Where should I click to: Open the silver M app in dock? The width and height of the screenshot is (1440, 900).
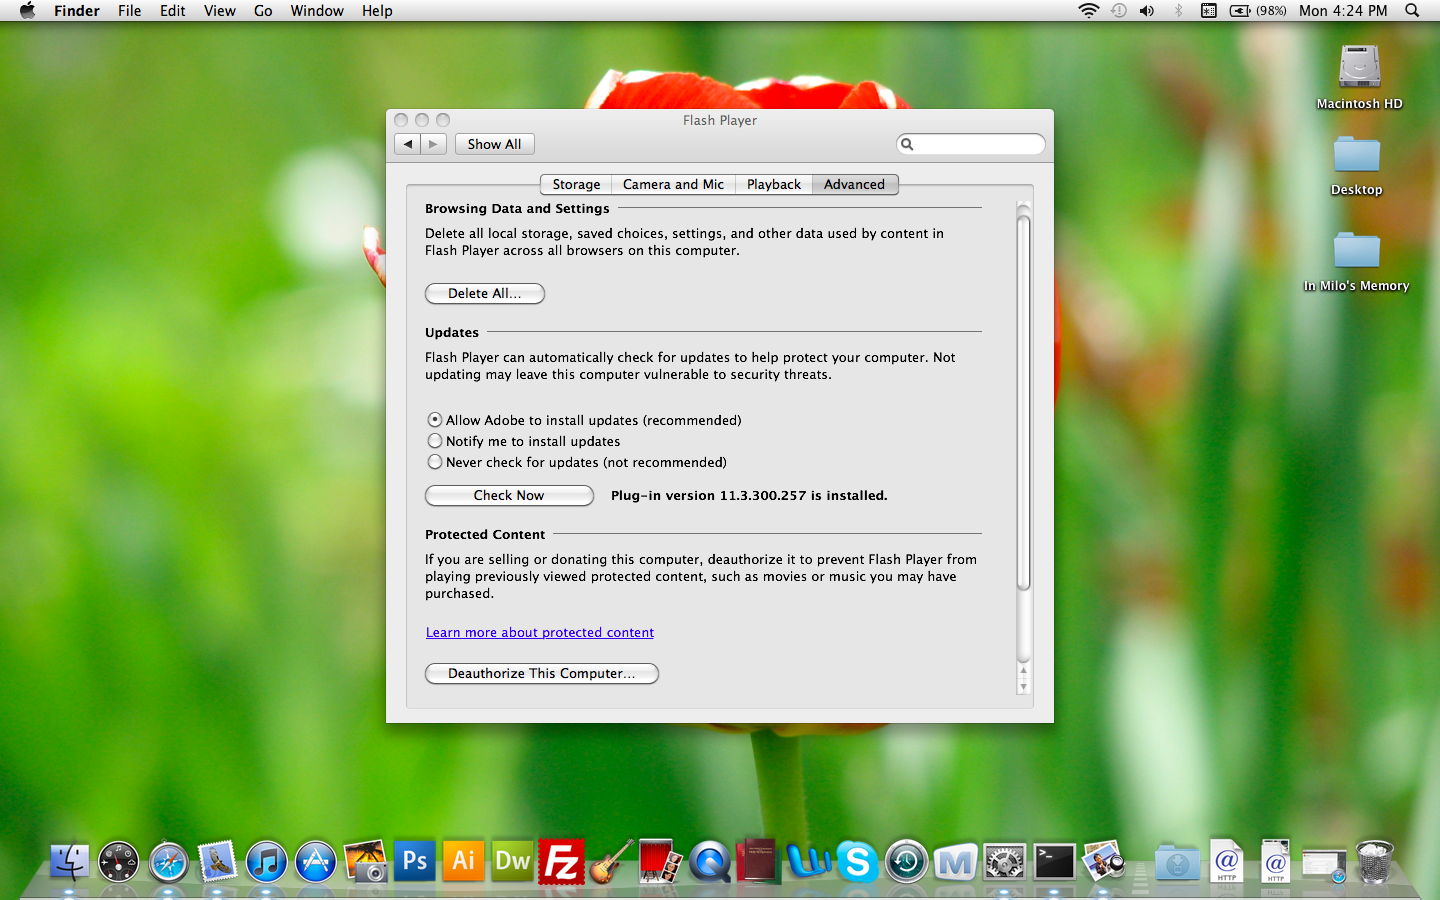click(955, 861)
